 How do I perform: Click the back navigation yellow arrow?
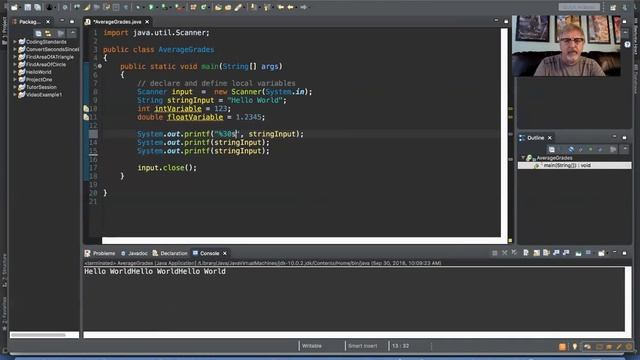pyautogui.click(x=290, y=7)
